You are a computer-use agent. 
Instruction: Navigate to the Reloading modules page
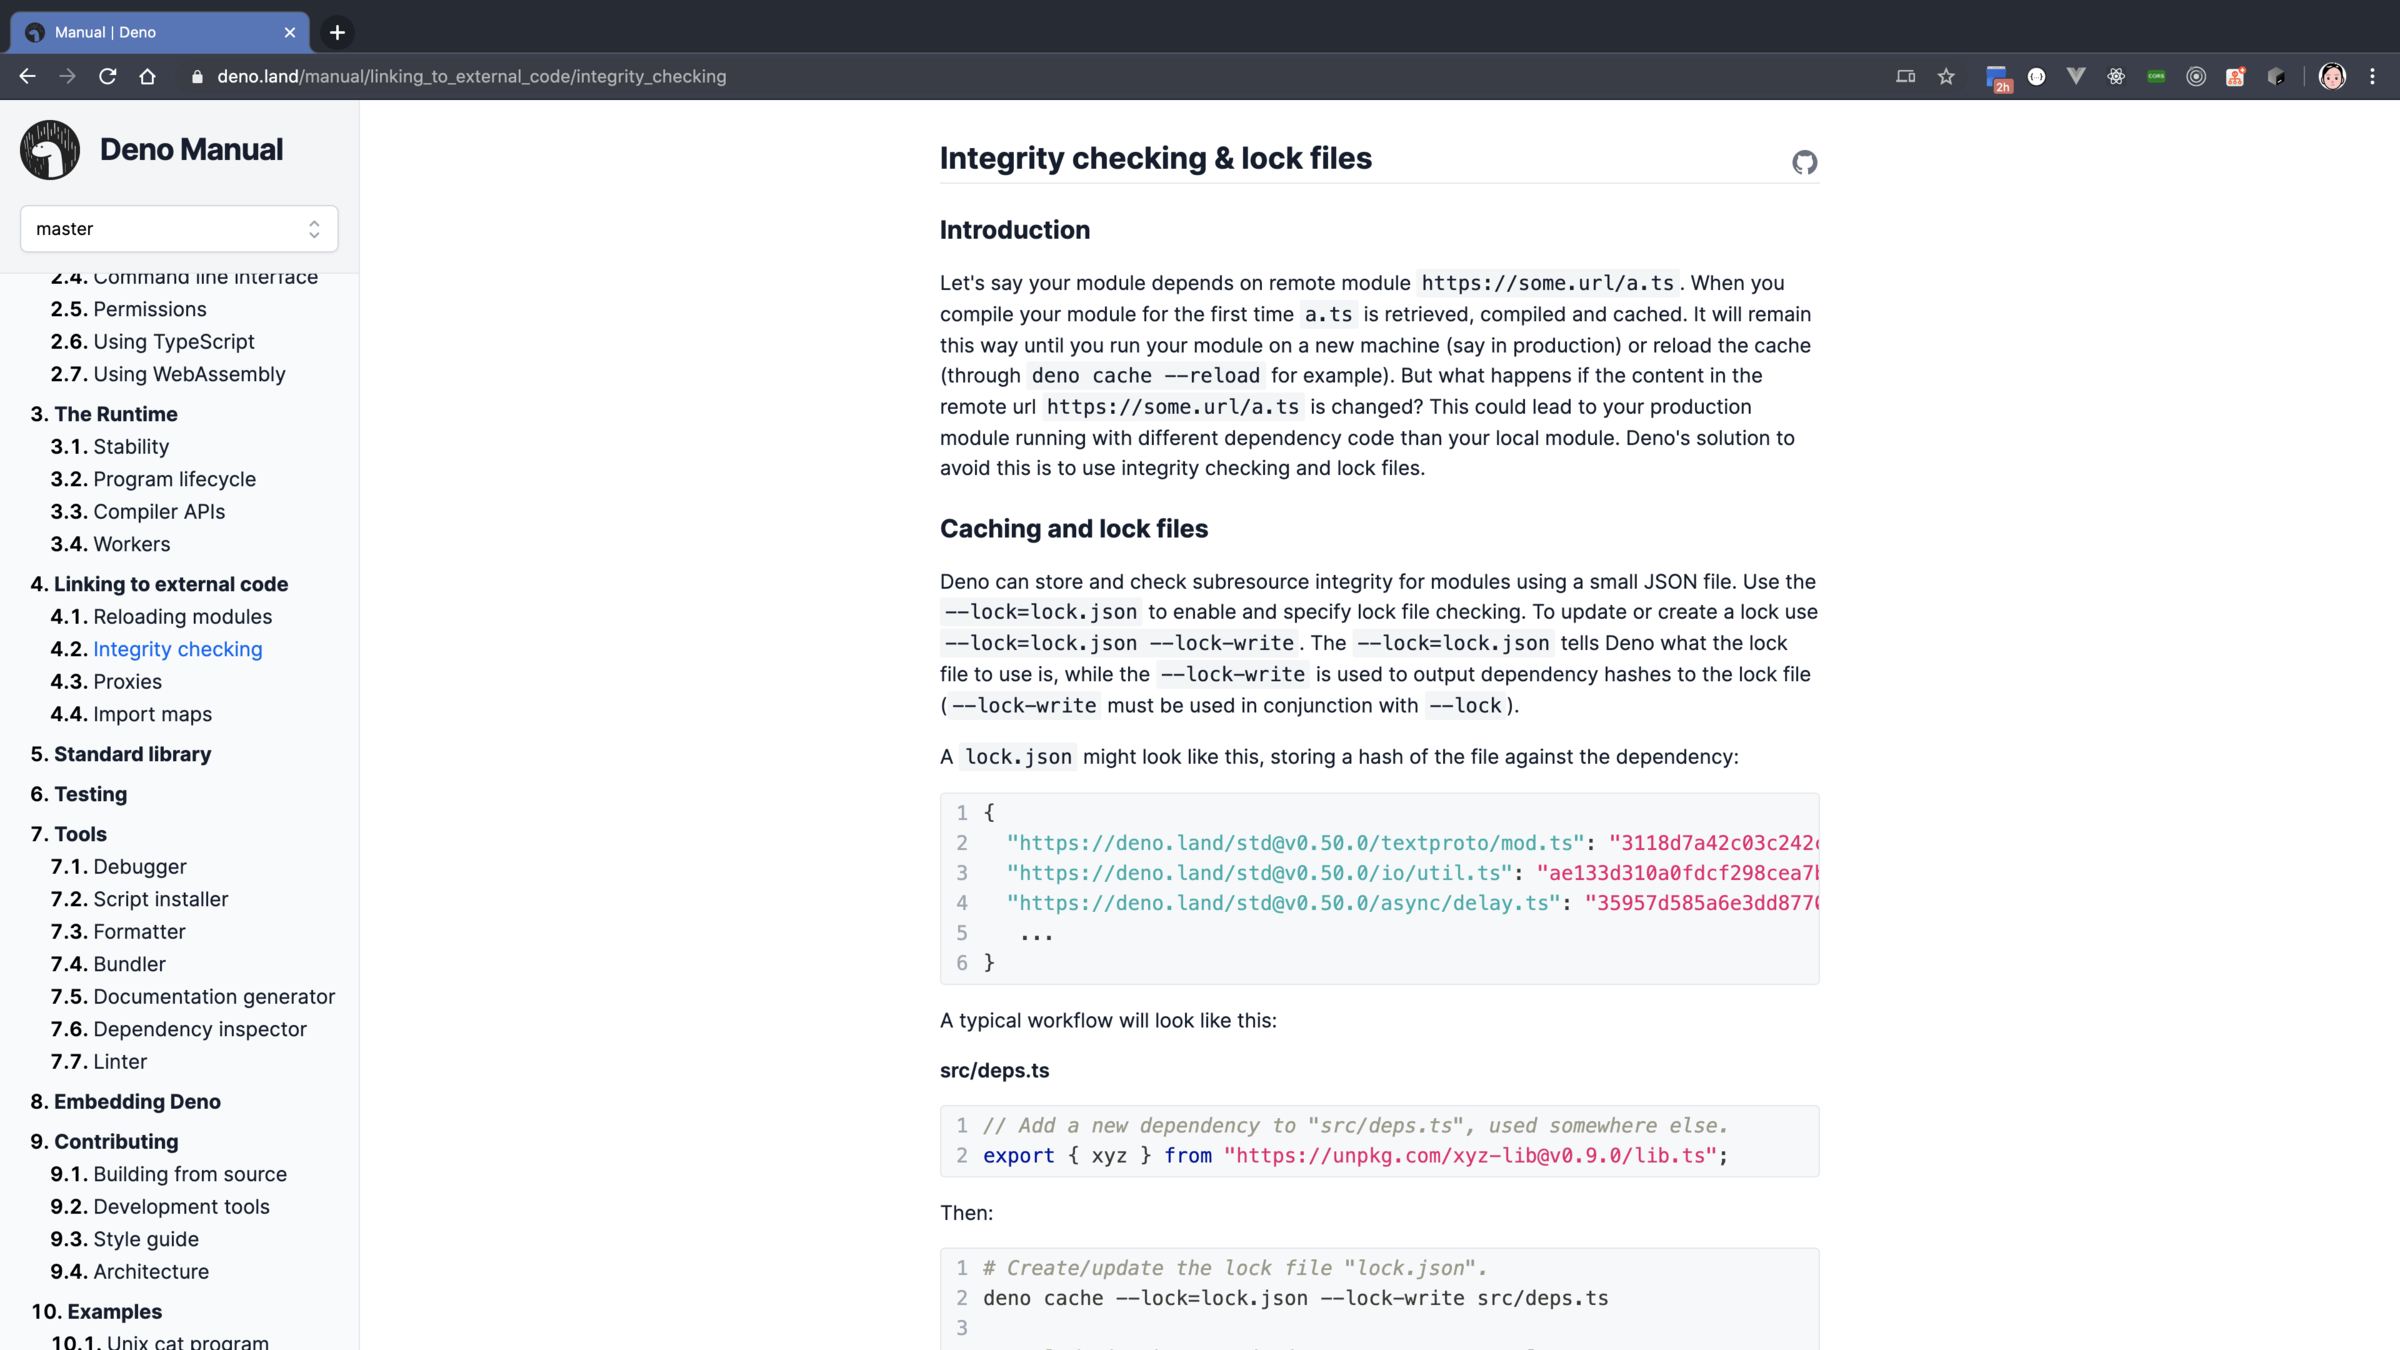tap(182, 617)
